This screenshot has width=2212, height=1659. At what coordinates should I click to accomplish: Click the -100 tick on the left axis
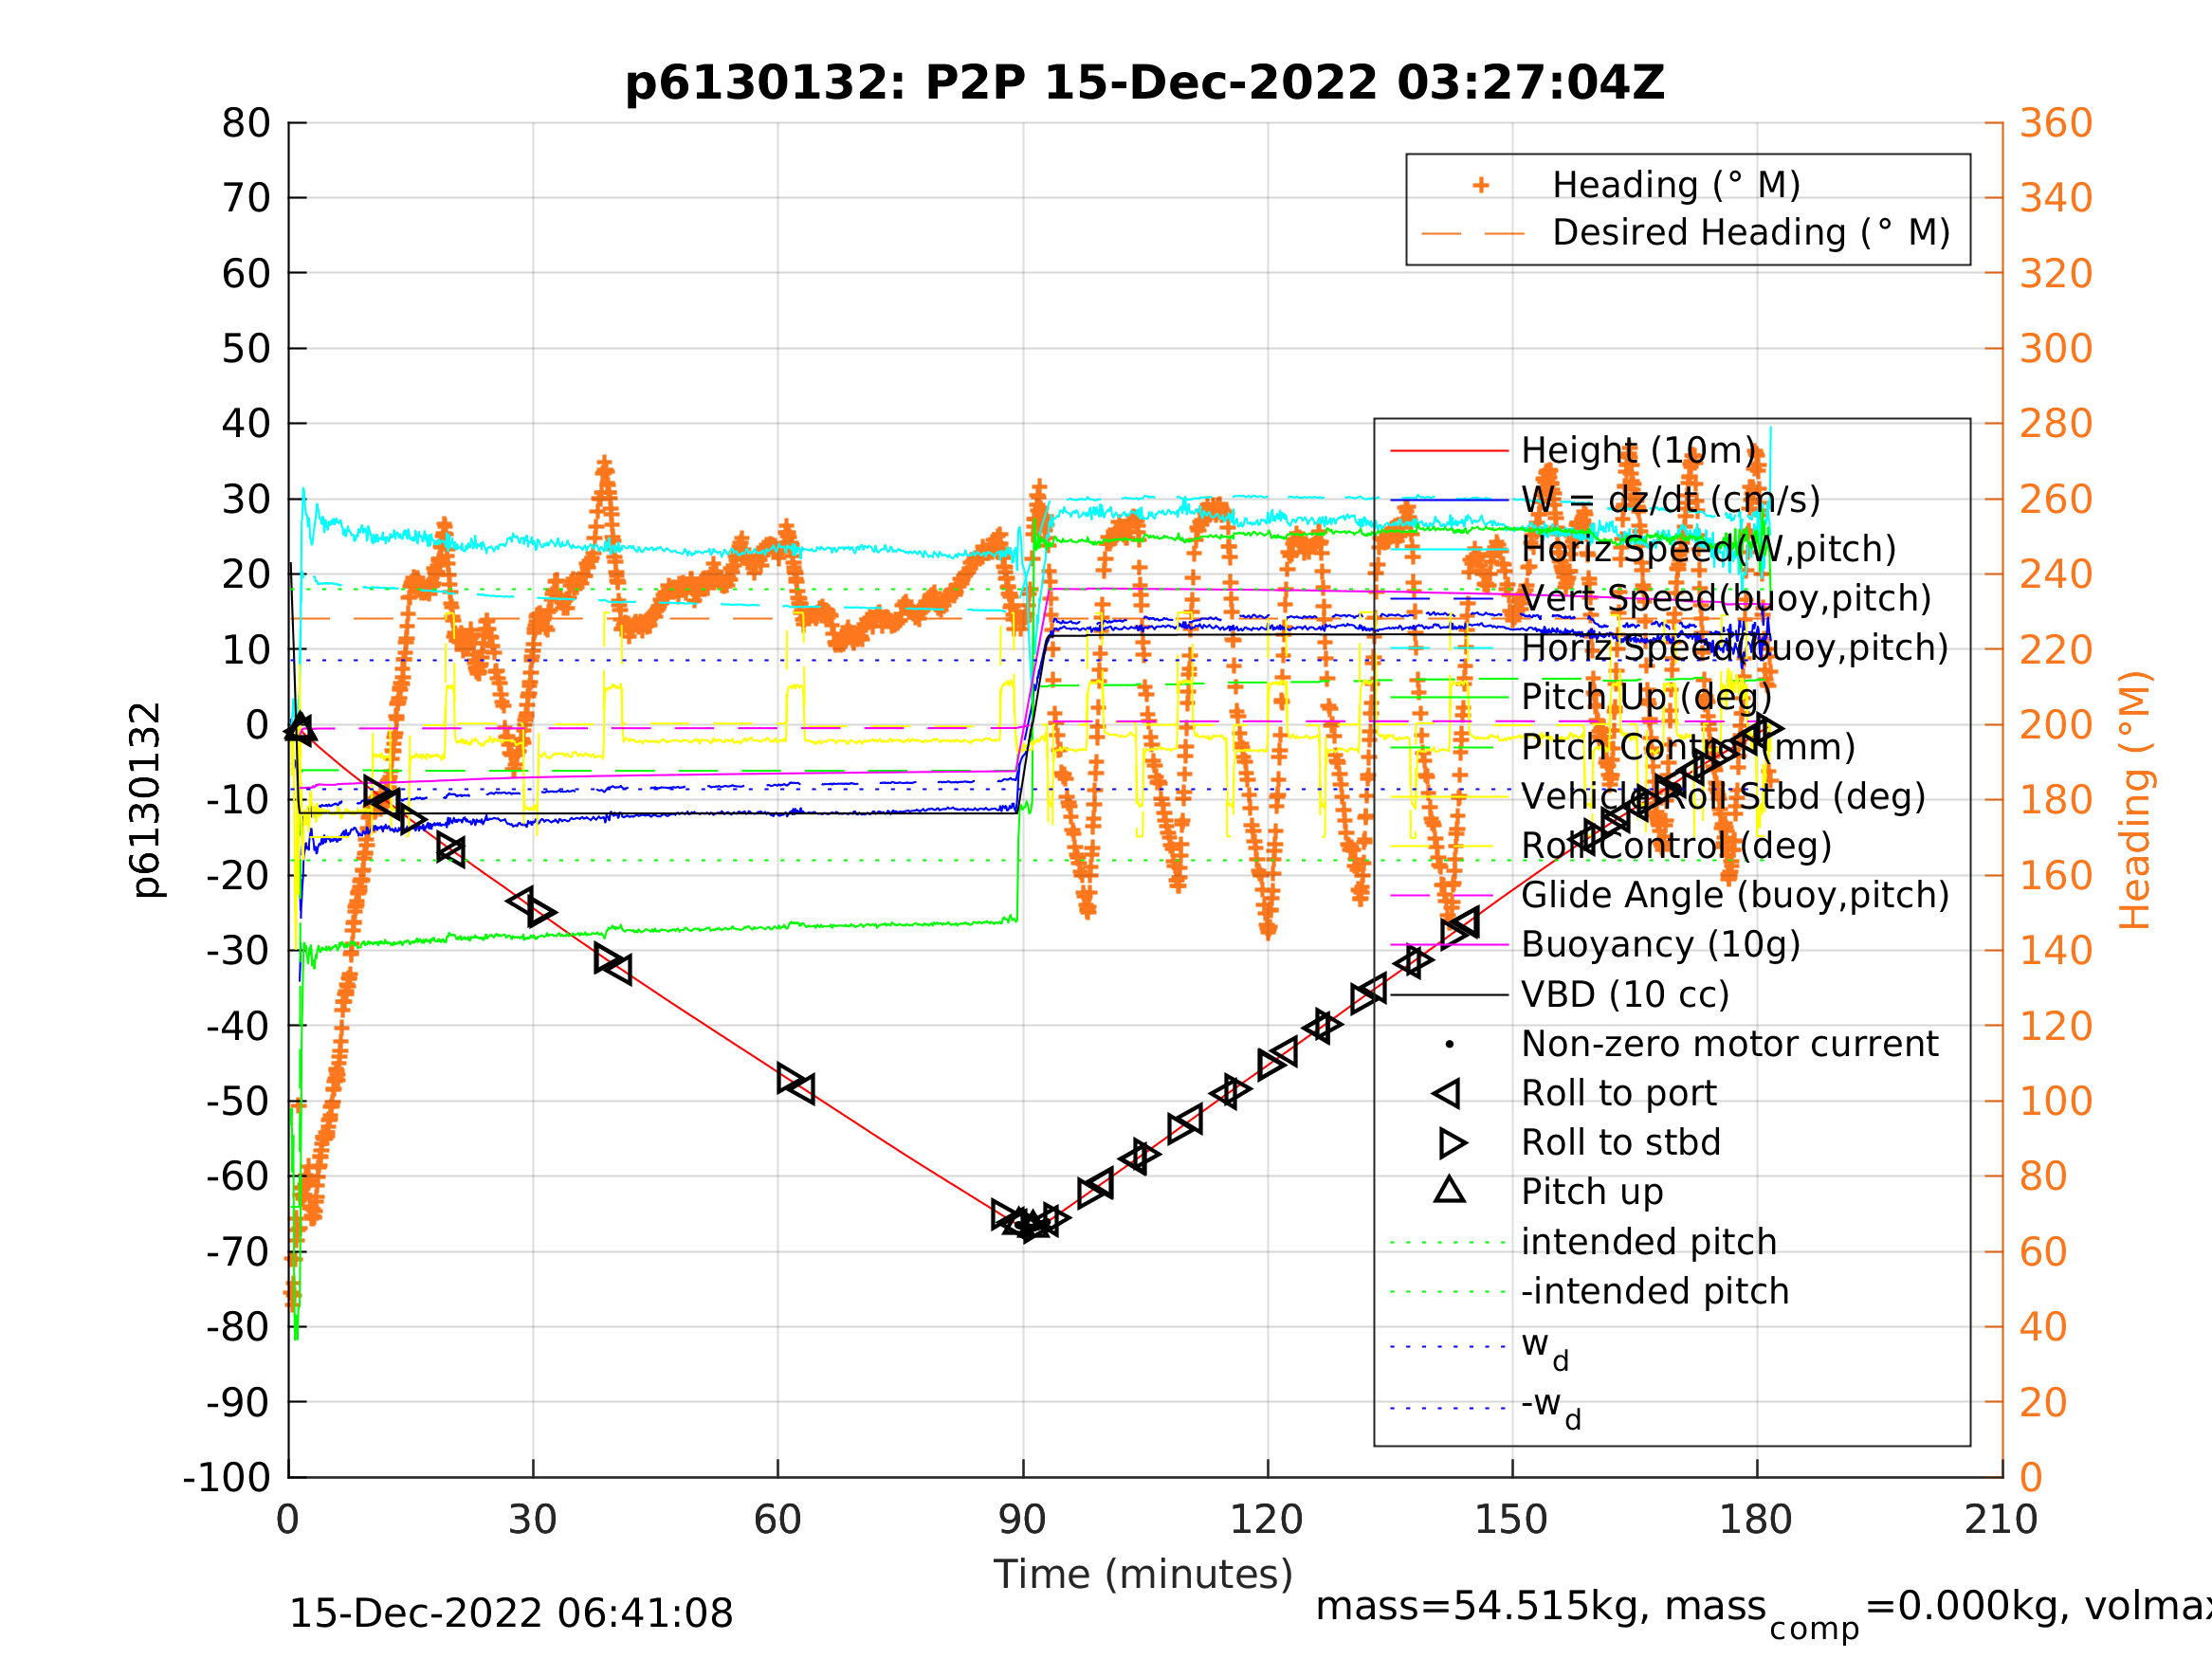pyautogui.click(x=227, y=1478)
